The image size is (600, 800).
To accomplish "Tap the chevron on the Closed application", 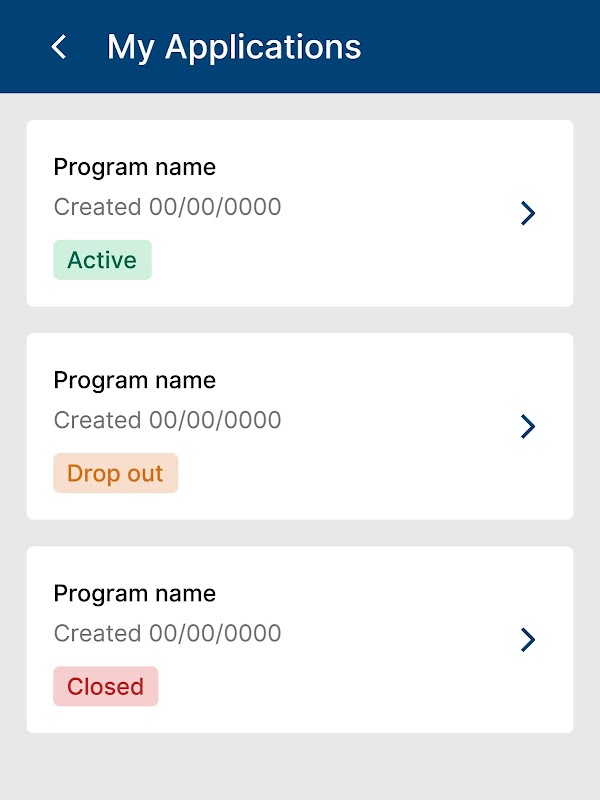I will [x=528, y=640].
